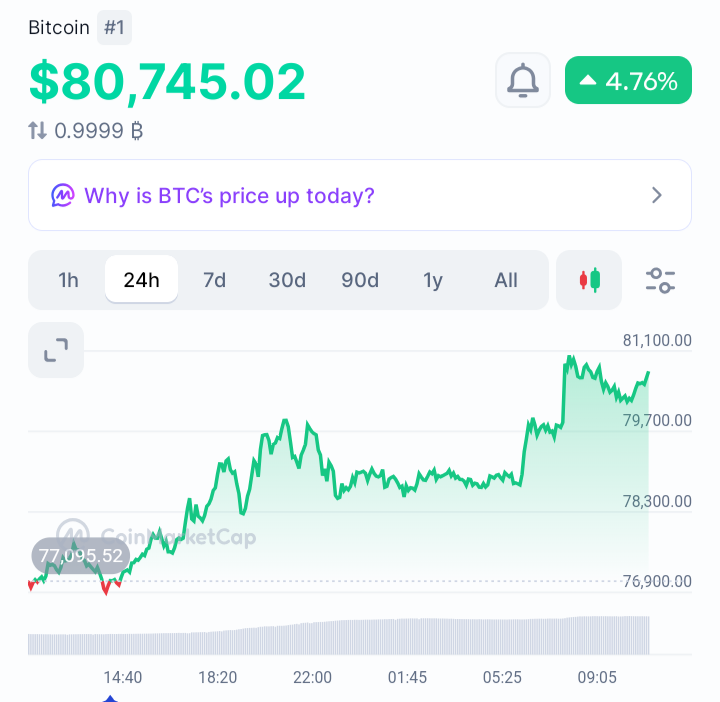Select the 1h timeframe

click(68, 280)
